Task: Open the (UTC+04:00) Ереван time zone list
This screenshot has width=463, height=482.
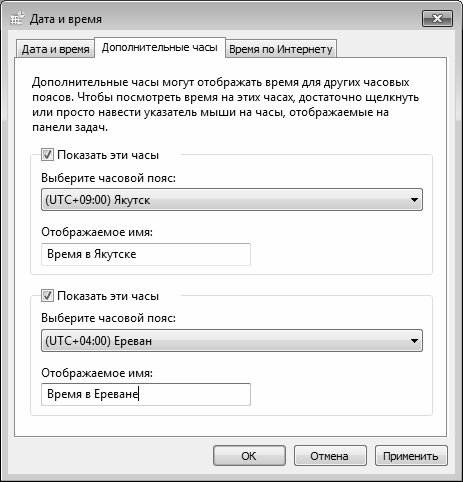Action: pyautogui.click(x=232, y=341)
